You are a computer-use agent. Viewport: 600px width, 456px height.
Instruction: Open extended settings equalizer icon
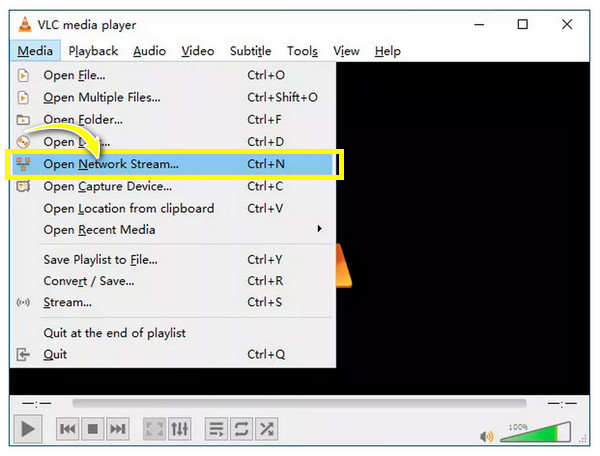tap(179, 429)
